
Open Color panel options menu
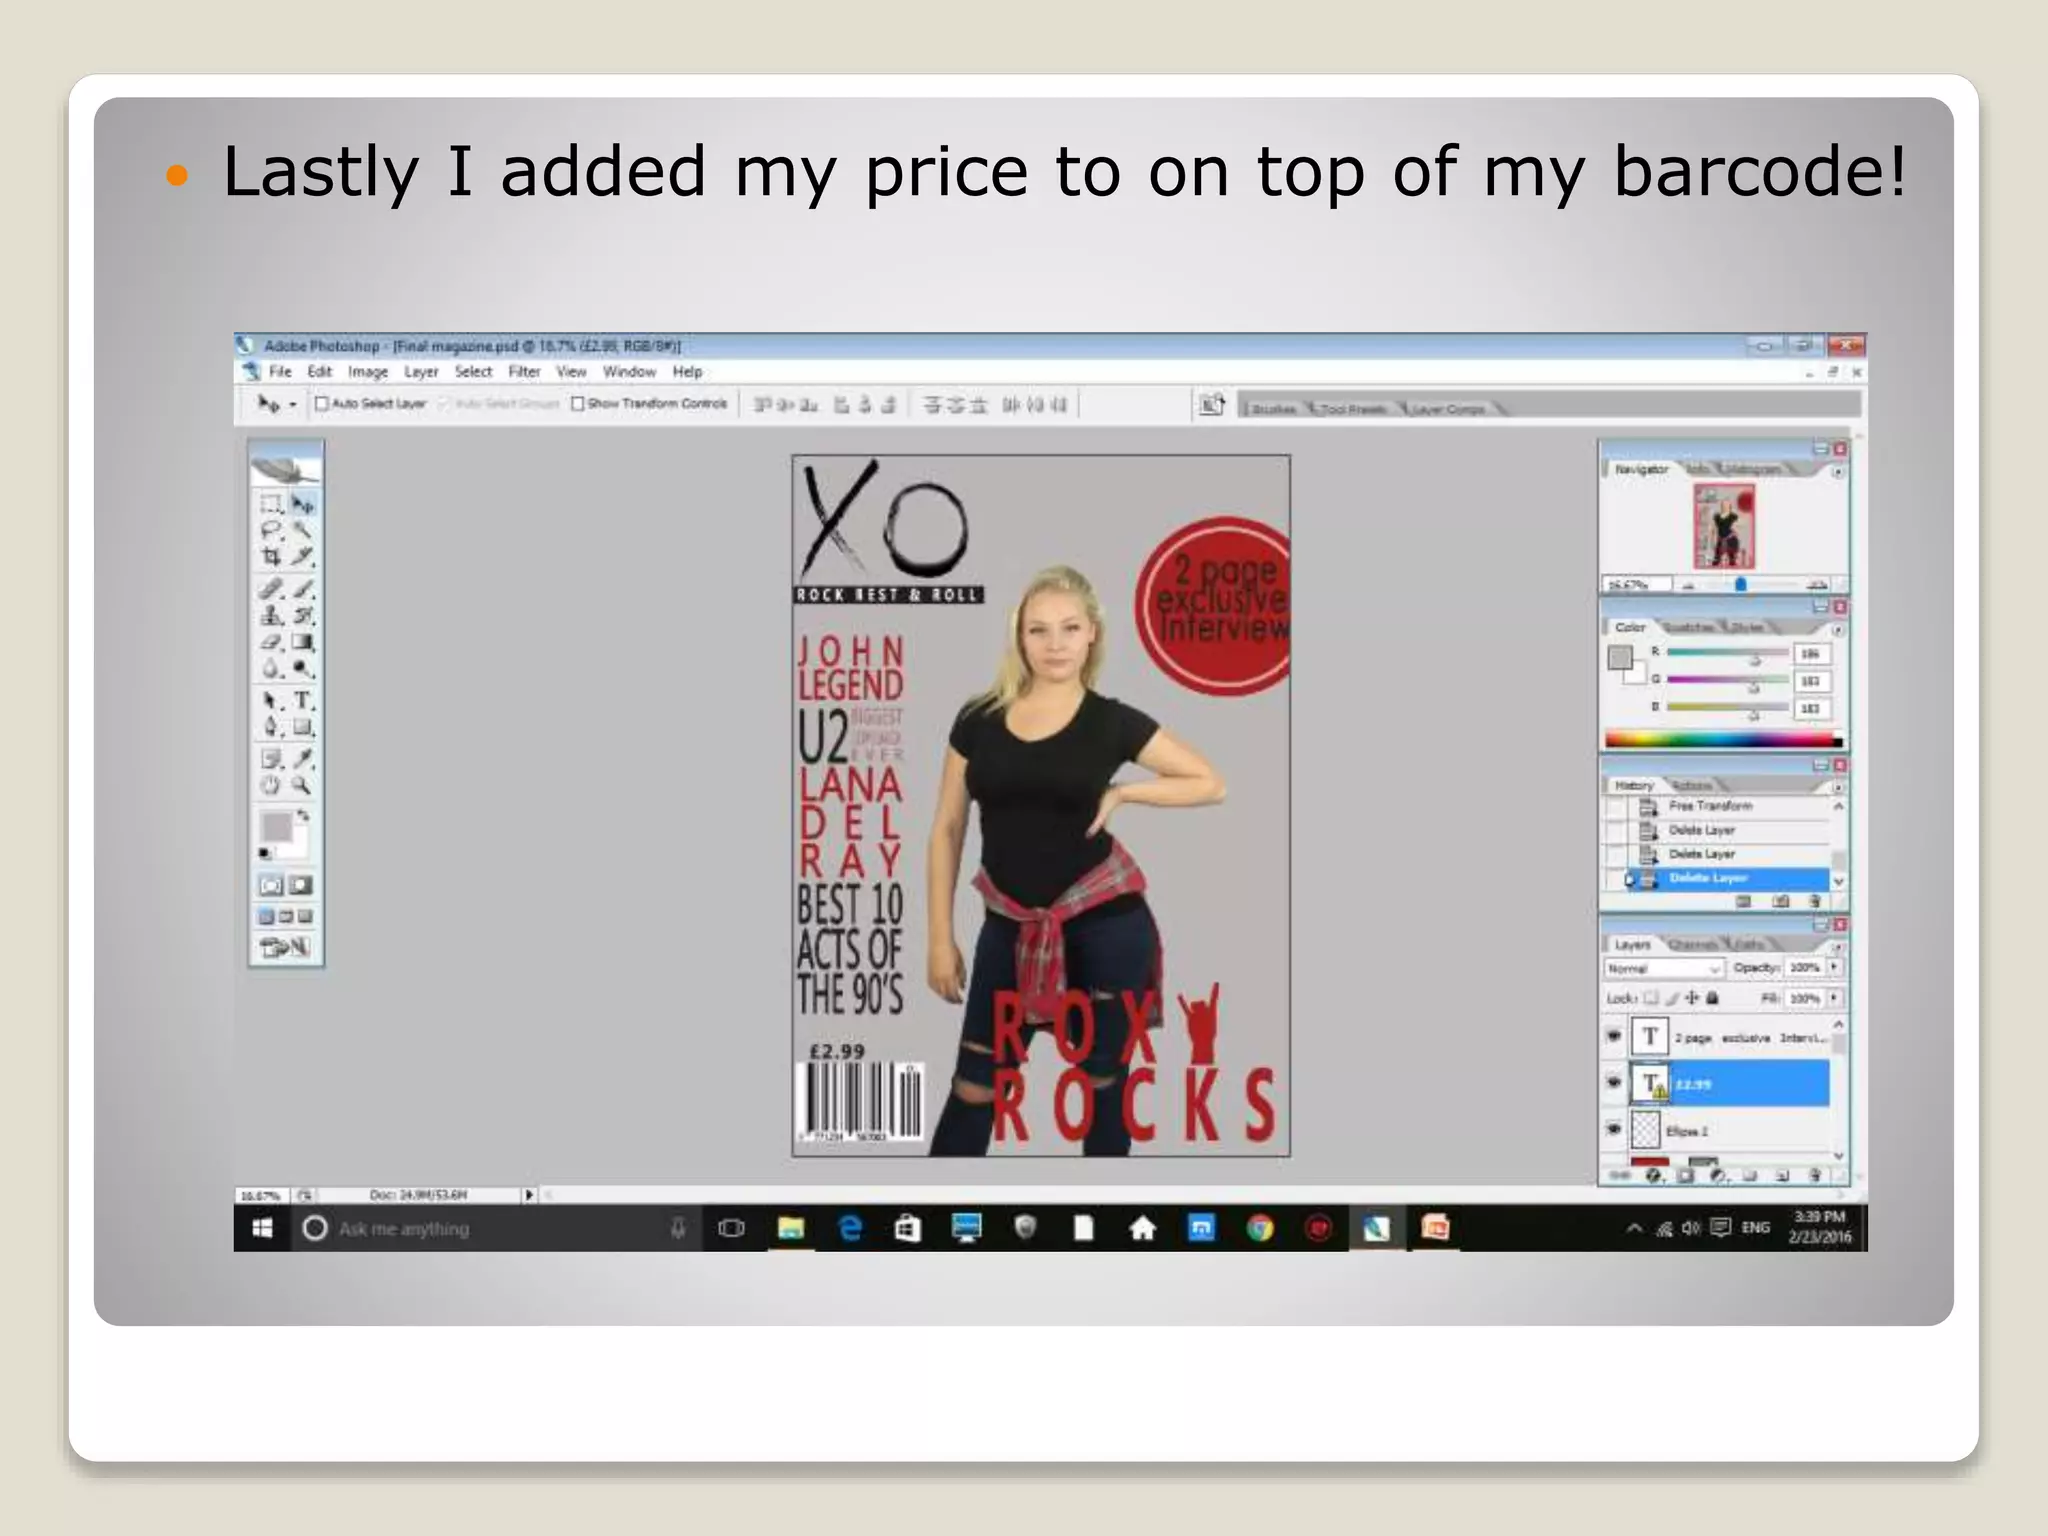tap(1838, 630)
